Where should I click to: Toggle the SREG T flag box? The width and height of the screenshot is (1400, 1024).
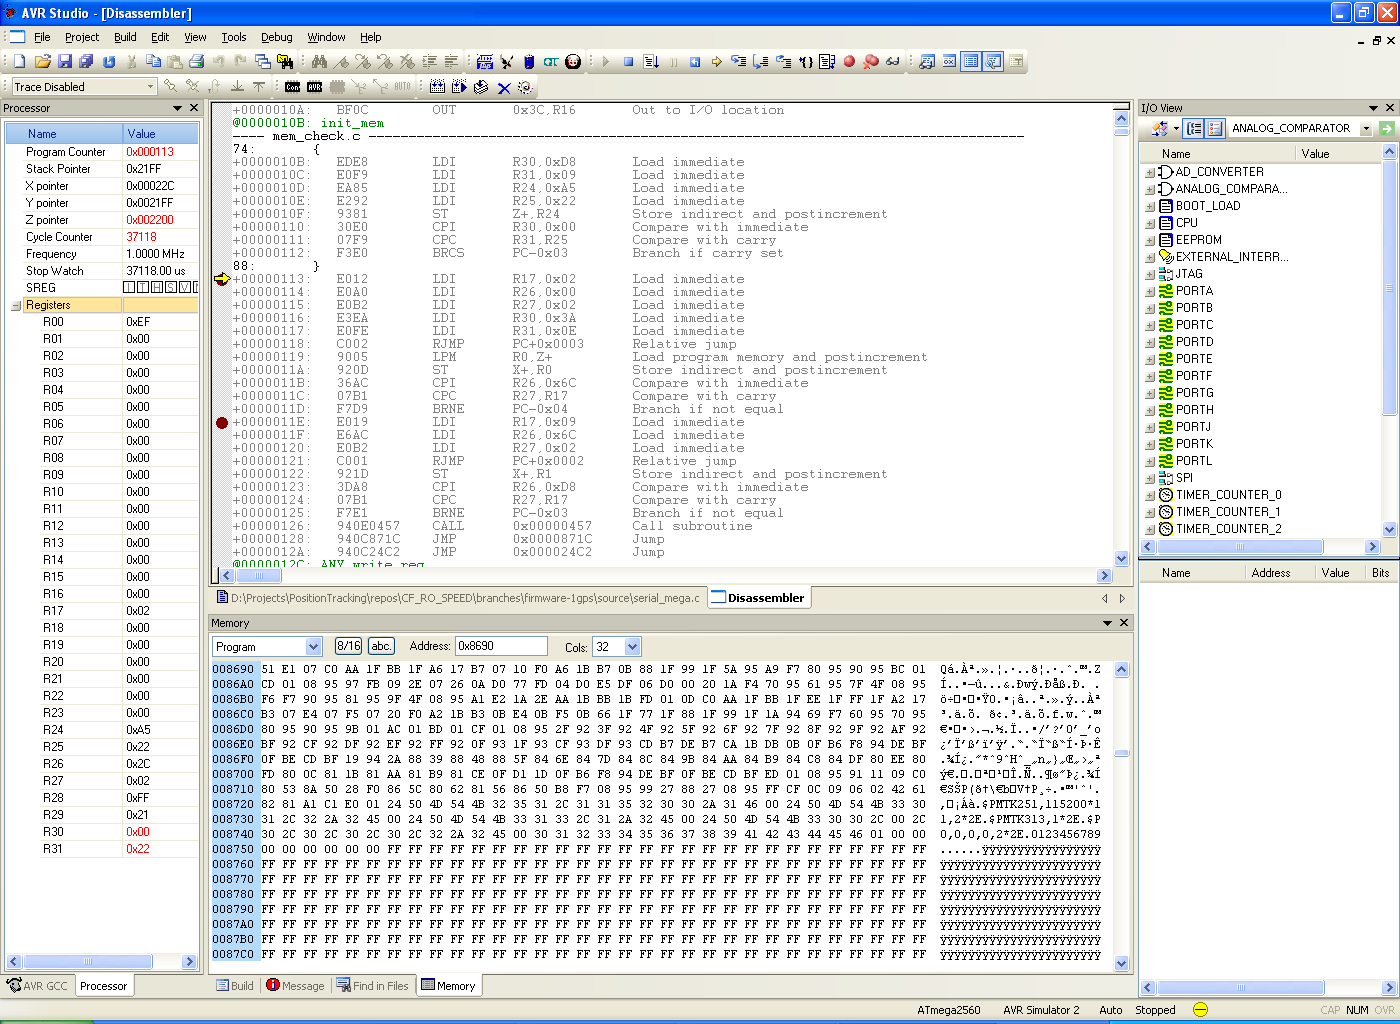click(143, 287)
